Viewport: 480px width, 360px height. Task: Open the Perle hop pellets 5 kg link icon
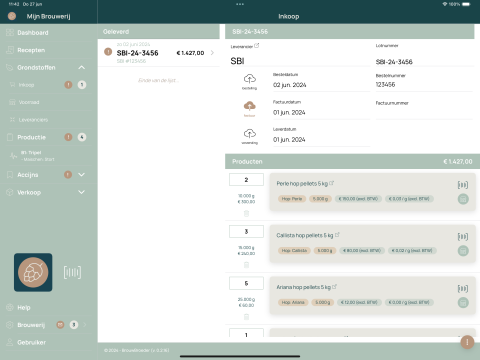click(332, 183)
